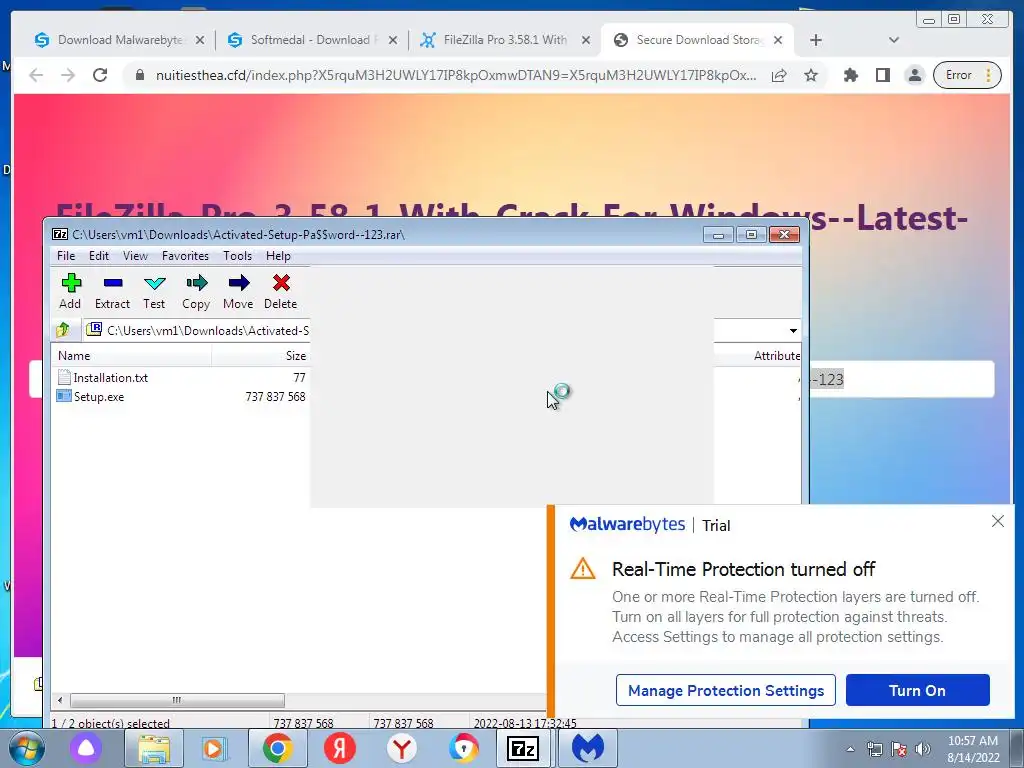Viewport: 1024px width, 768px height.
Task: Open the Action Center flag icon
Action: click(x=898, y=749)
